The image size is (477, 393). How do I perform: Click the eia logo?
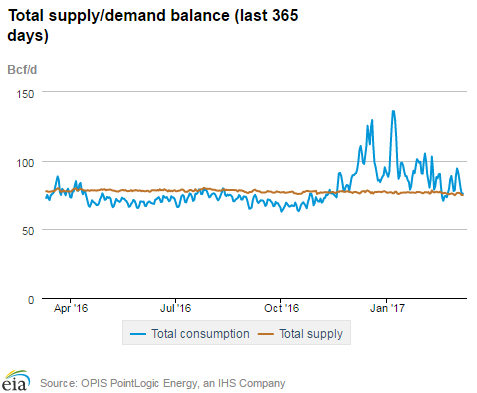[16, 380]
